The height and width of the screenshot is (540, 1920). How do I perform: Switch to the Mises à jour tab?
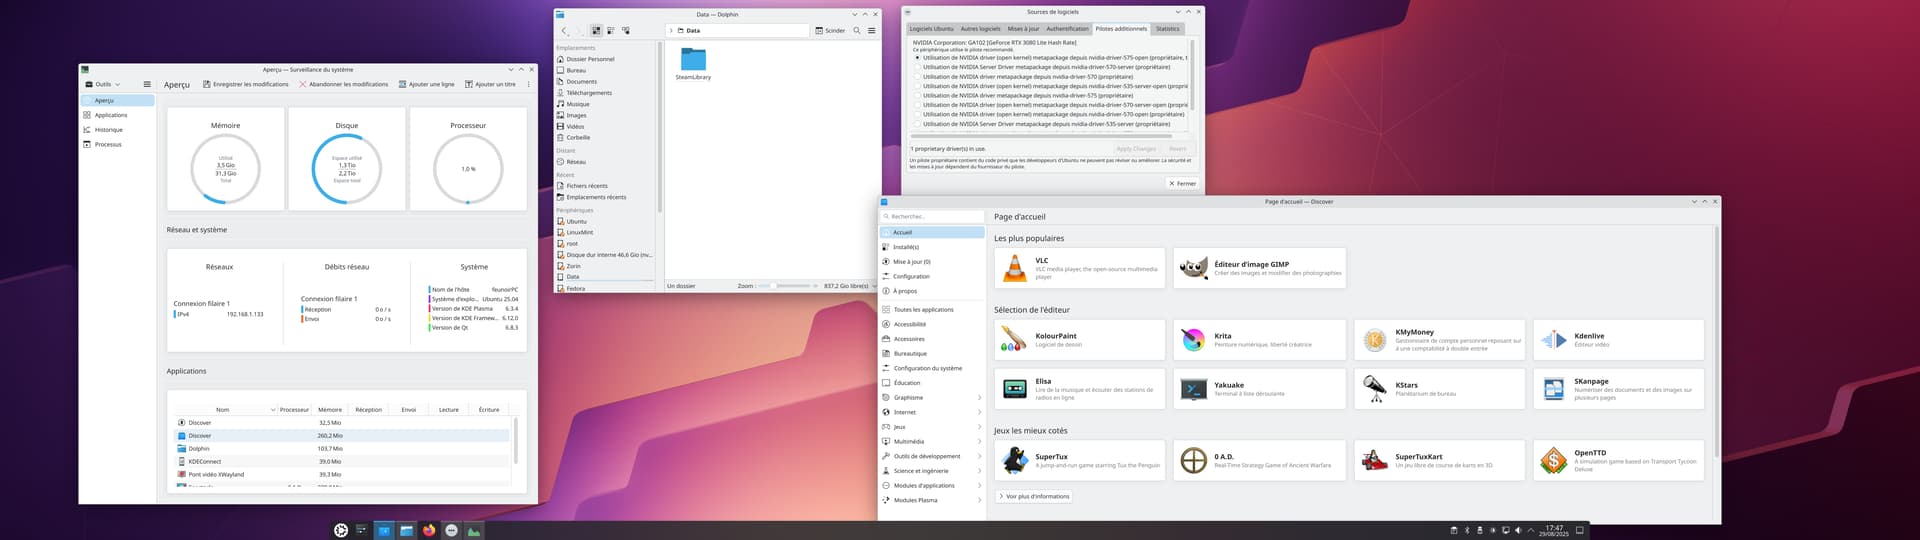click(x=1023, y=29)
